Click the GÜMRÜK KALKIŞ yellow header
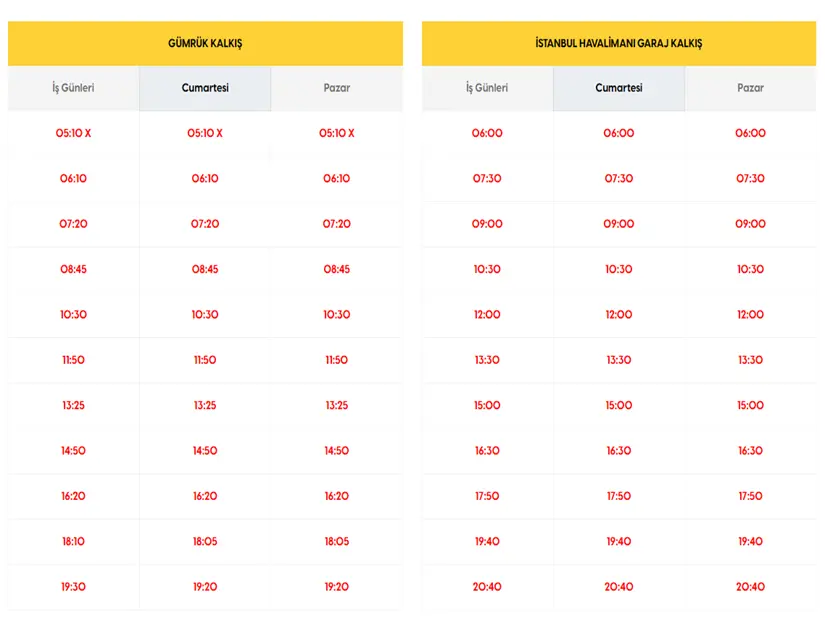The height and width of the screenshot is (620, 825). coord(205,43)
